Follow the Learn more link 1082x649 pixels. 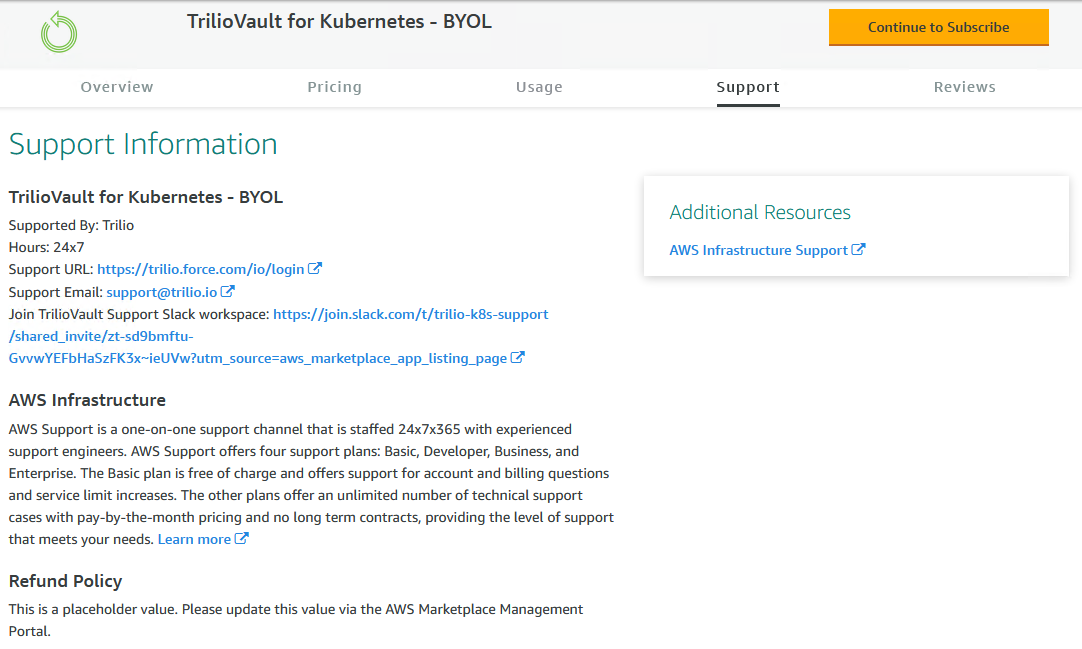[194, 539]
